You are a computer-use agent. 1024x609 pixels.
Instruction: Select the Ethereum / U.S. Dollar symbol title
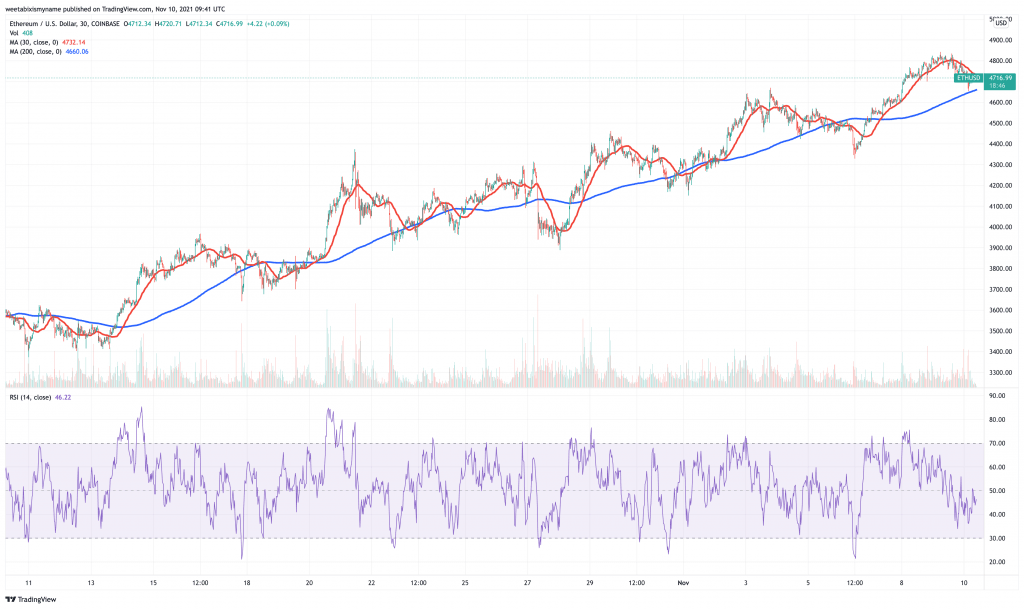46,23
